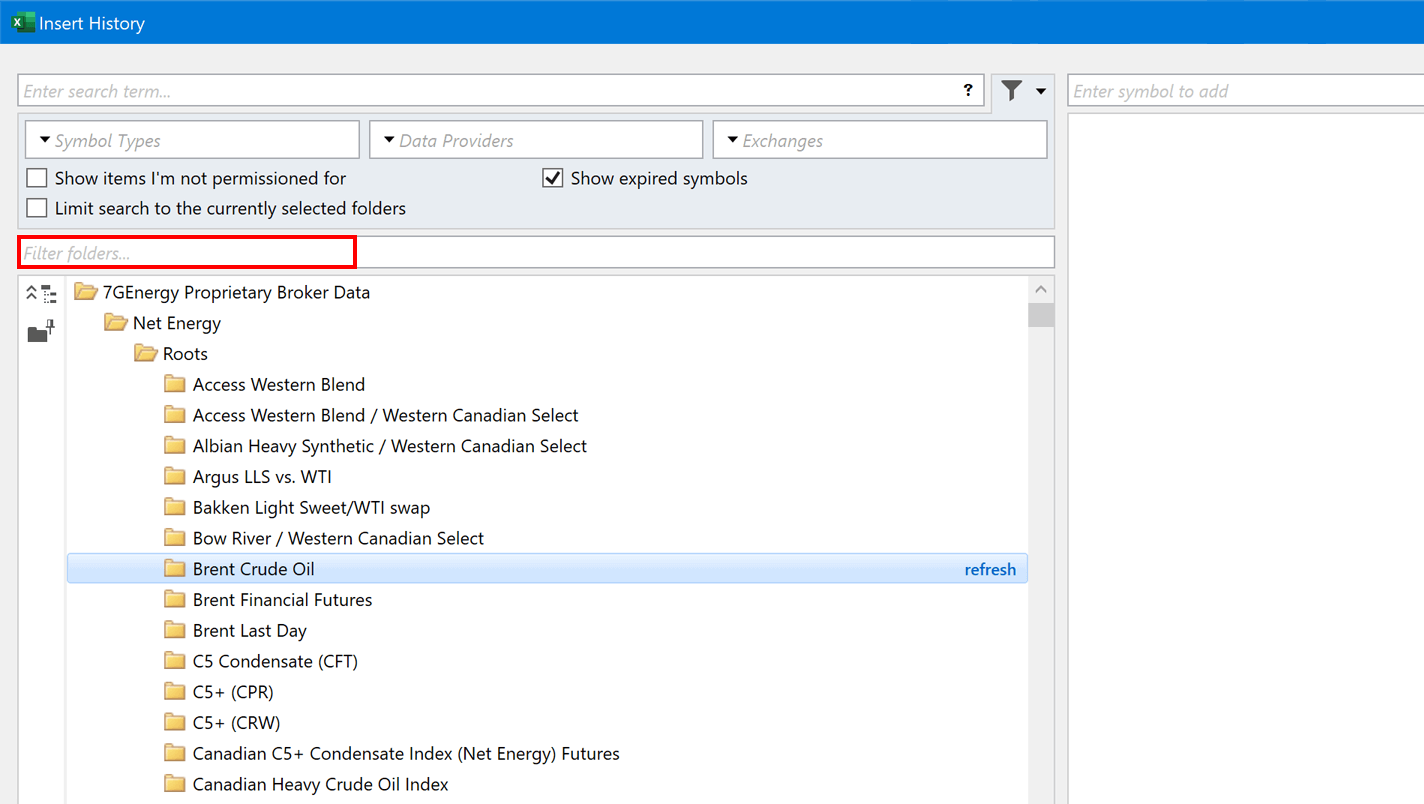Select the Roots tree item
This screenshot has width=1424, height=804.
pos(185,354)
